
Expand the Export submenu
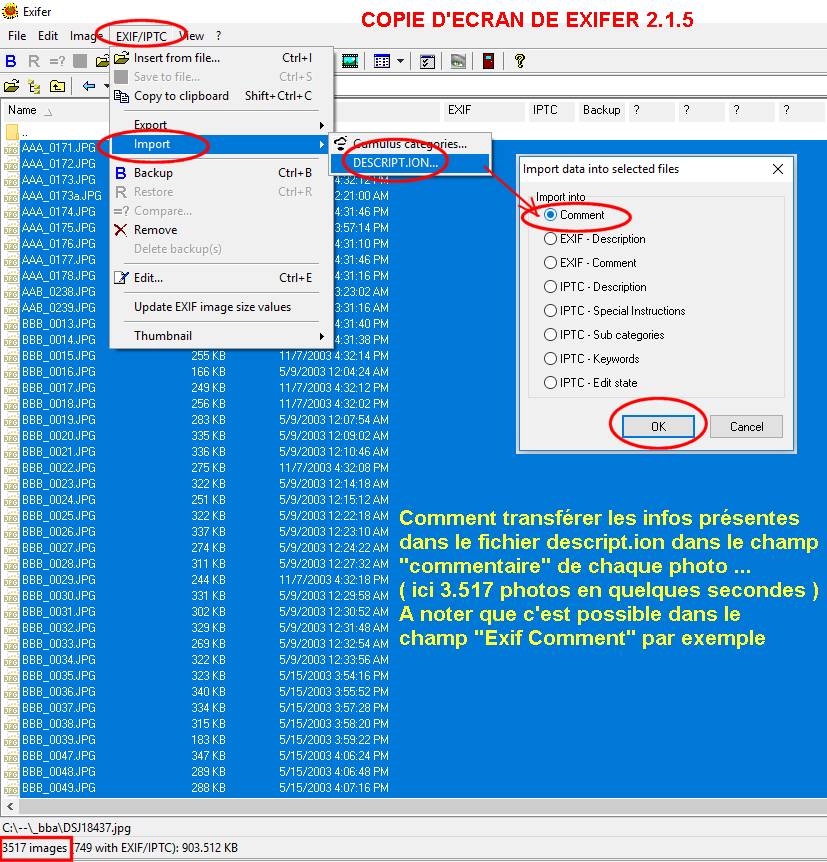point(221,125)
